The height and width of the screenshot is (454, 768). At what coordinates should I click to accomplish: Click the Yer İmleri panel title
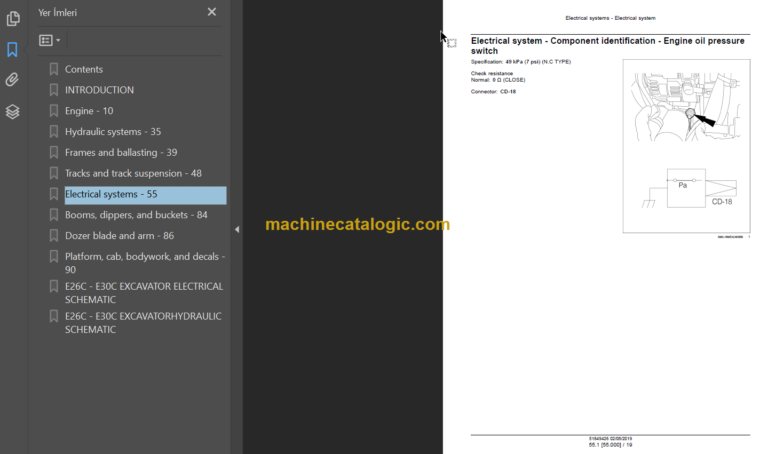point(58,13)
